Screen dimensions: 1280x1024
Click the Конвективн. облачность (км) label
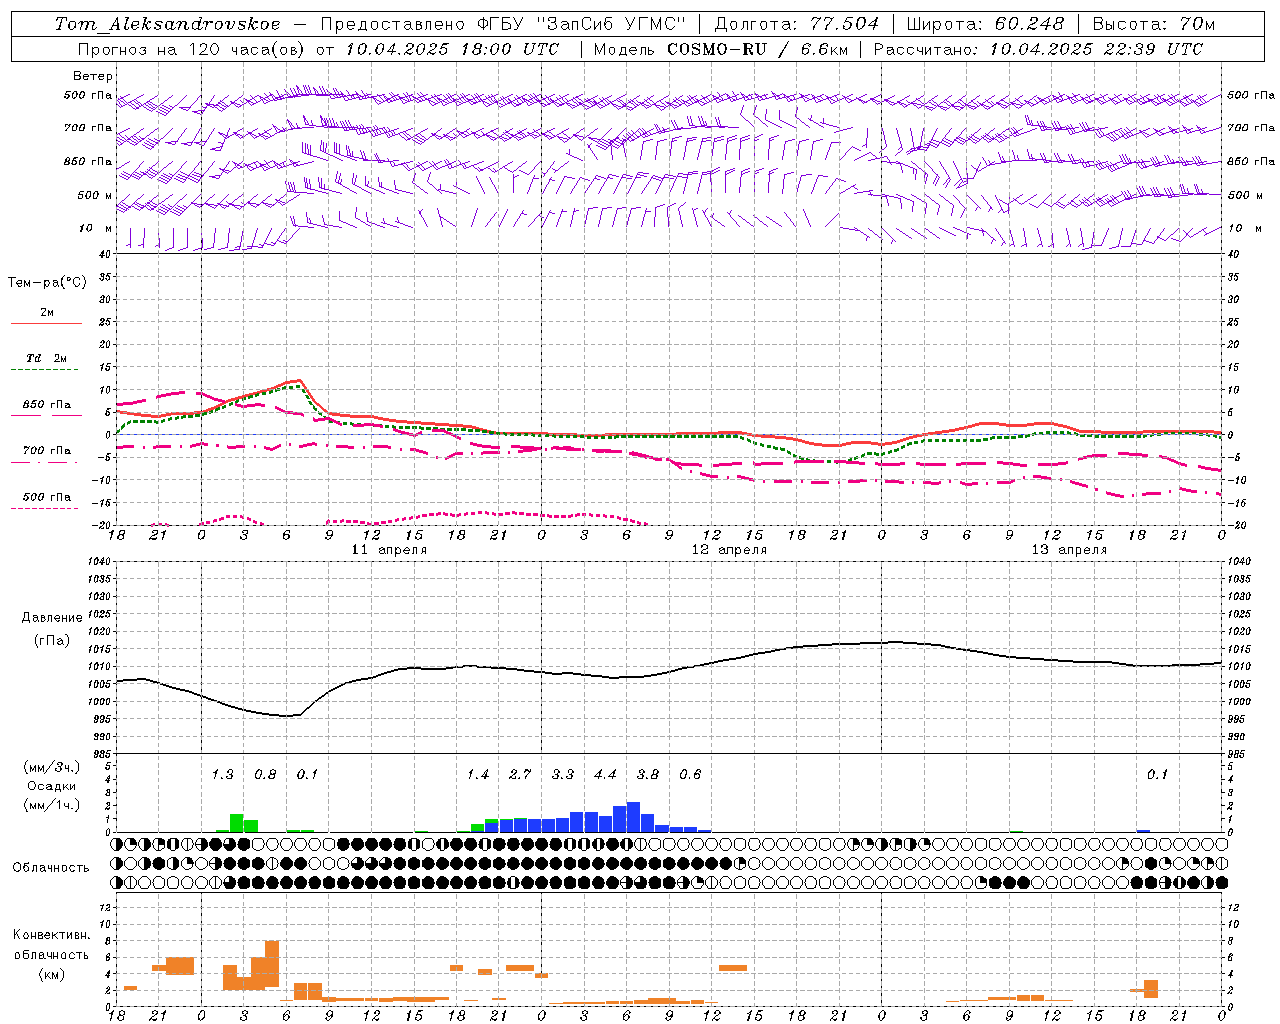pos(51,955)
